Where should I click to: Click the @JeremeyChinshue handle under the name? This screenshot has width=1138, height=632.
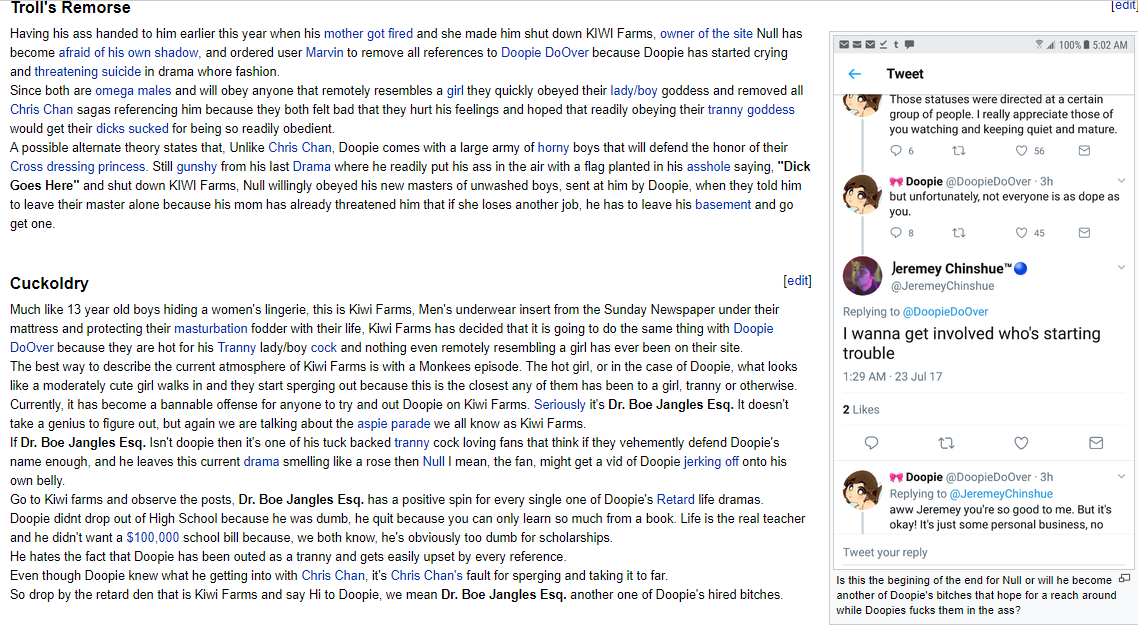click(943, 287)
